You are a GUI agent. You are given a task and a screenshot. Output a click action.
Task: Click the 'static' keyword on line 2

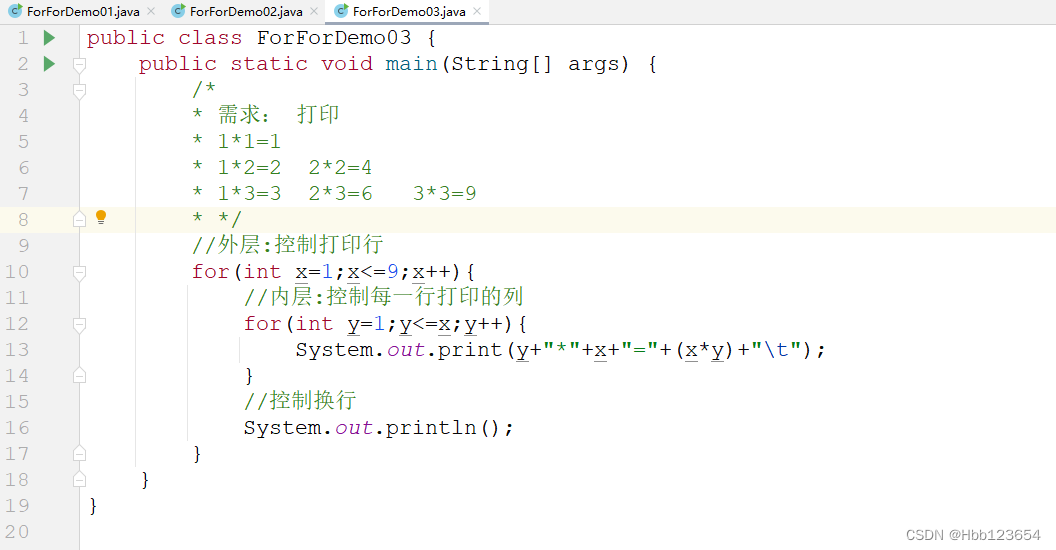pyautogui.click(x=269, y=64)
